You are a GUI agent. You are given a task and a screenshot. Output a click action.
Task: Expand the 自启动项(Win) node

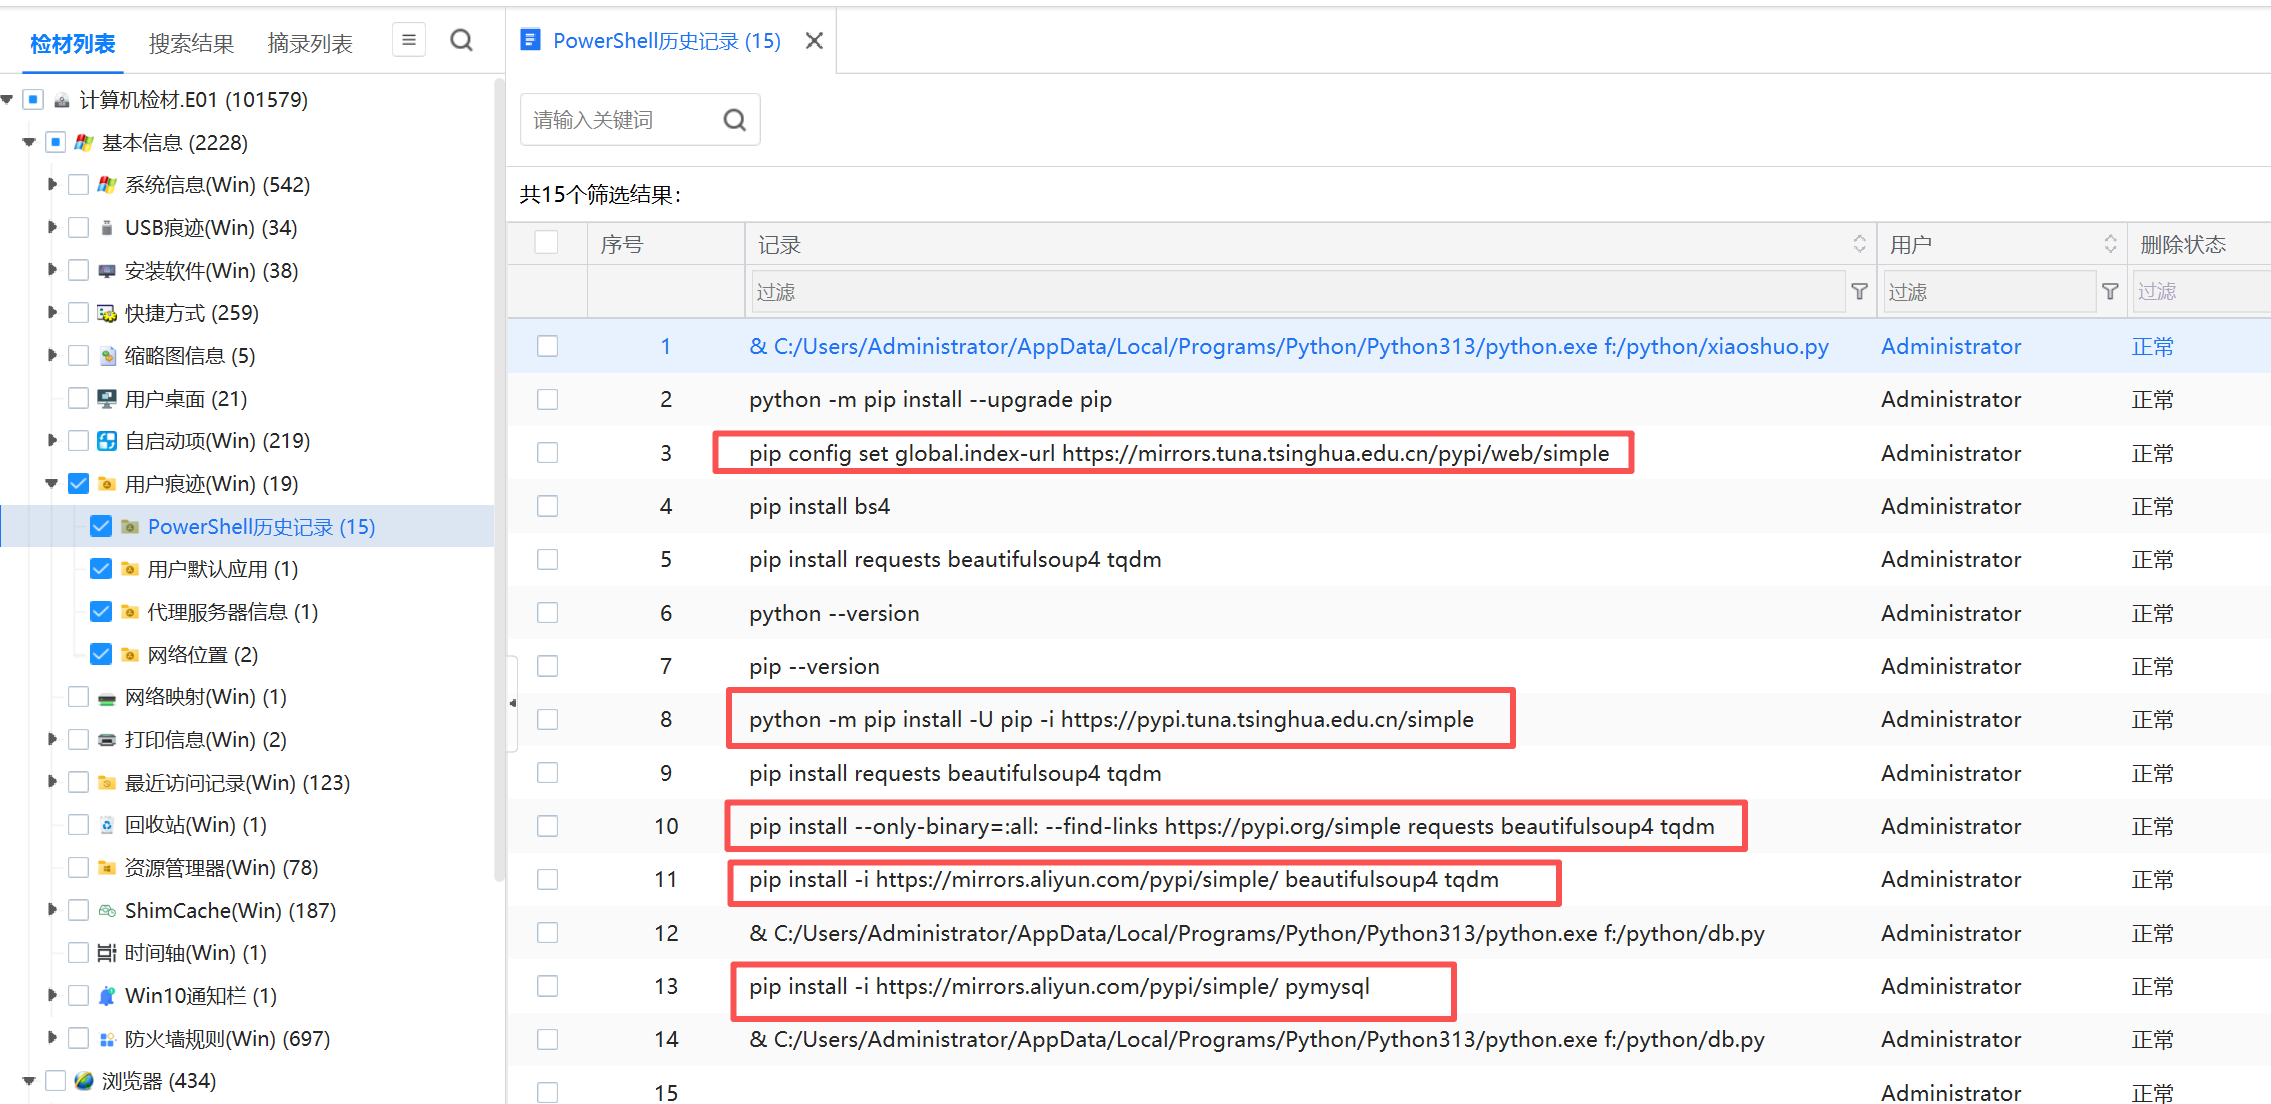coord(52,441)
